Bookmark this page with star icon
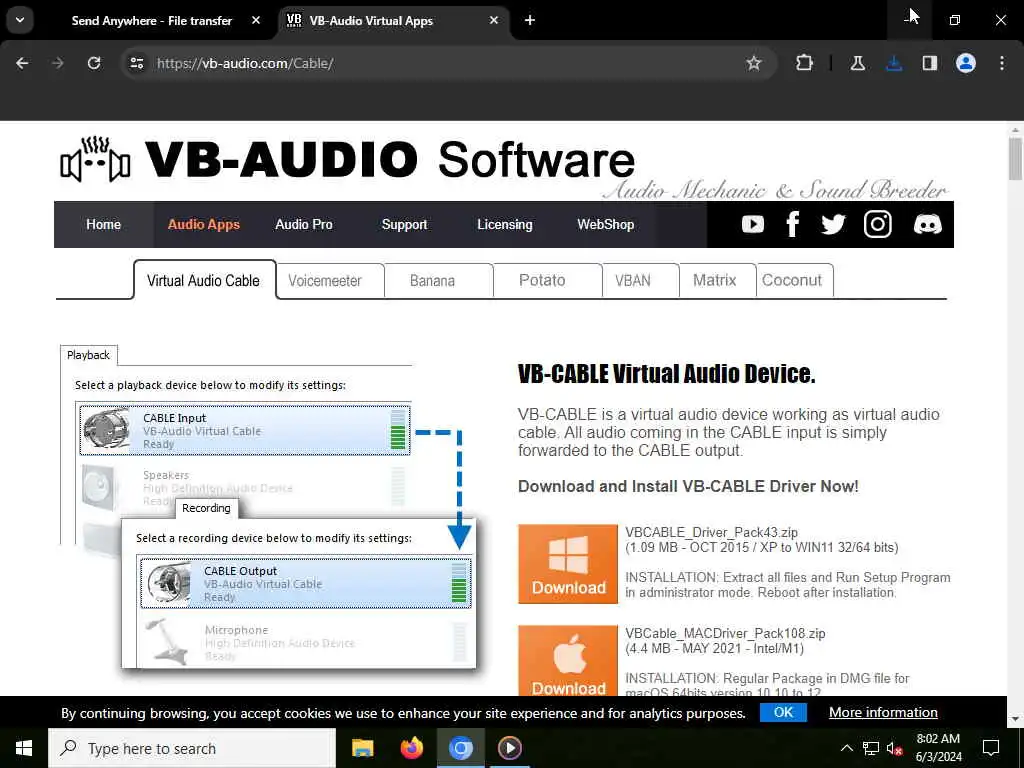This screenshot has width=1024, height=768. tap(754, 63)
